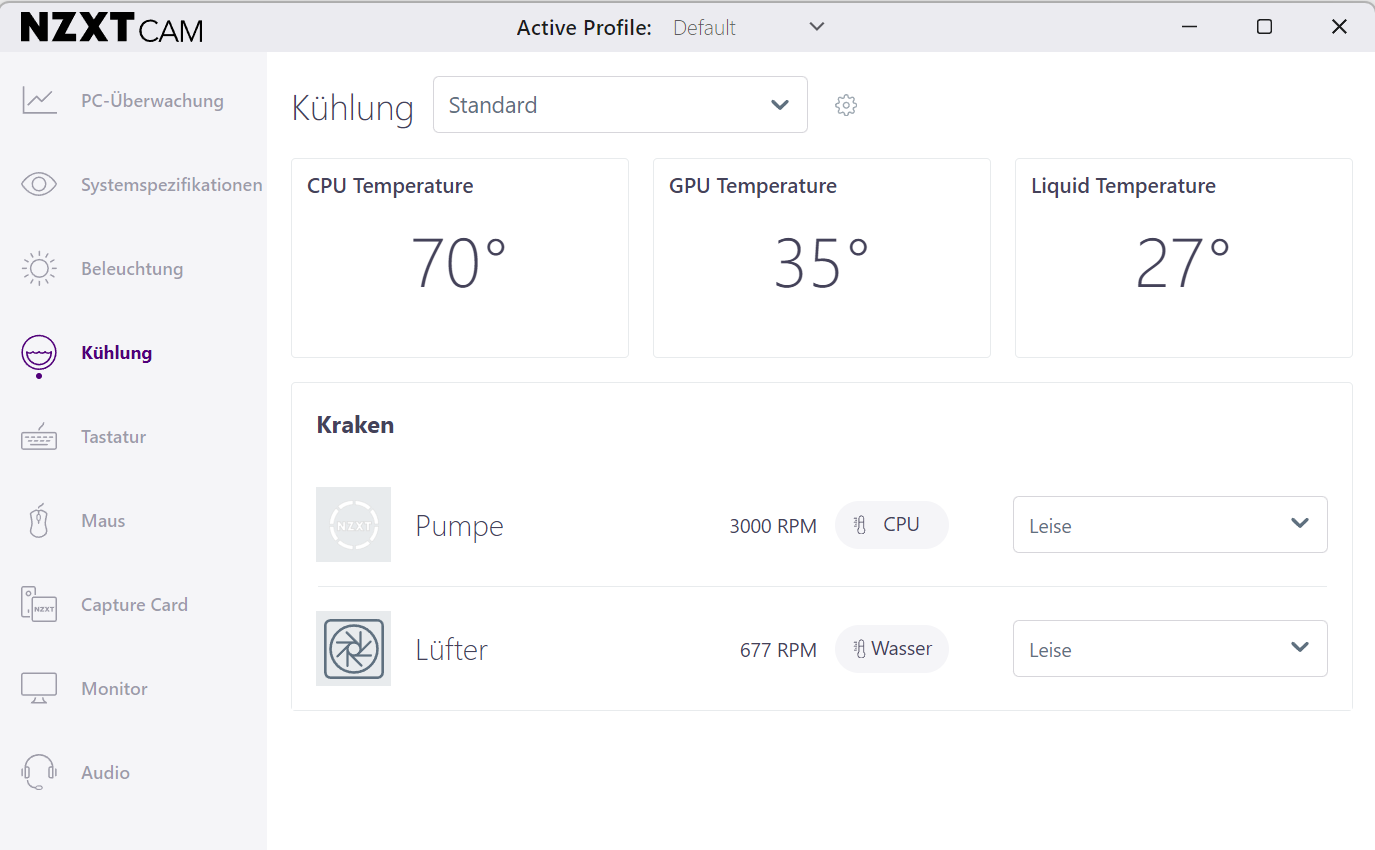Viewport: 1375px width, 850px height.
Task: Click the 27° liquid temperature value
Action: click(1183, 263)
